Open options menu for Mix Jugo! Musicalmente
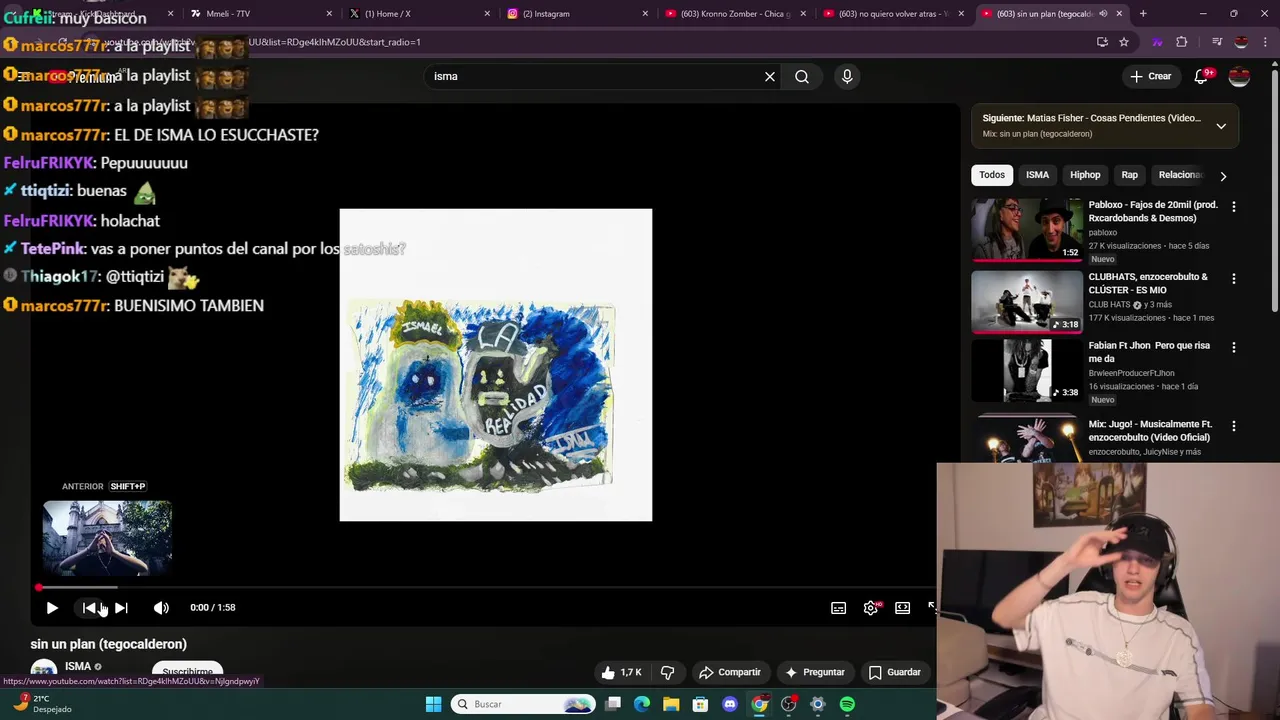 1233,425
